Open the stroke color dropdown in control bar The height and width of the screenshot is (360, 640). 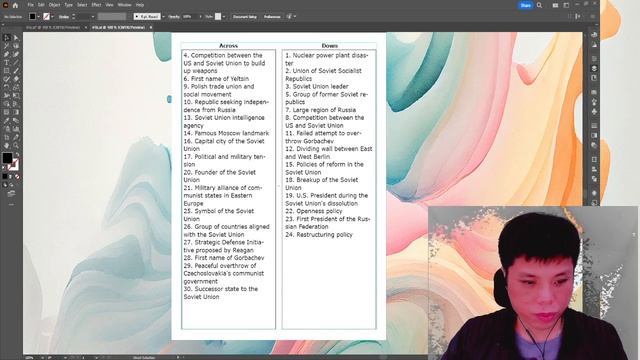click(x=52, y=17)
